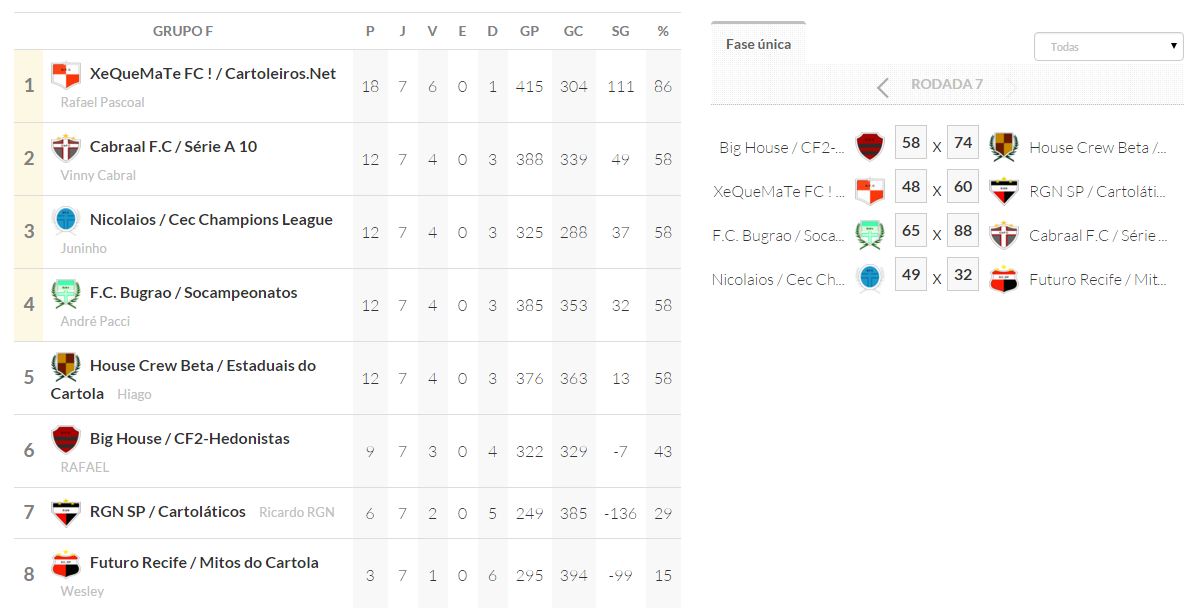Go to next rodada with right chevron
The height and width of the screenshot is (608, 1200).
[1012, 87]
